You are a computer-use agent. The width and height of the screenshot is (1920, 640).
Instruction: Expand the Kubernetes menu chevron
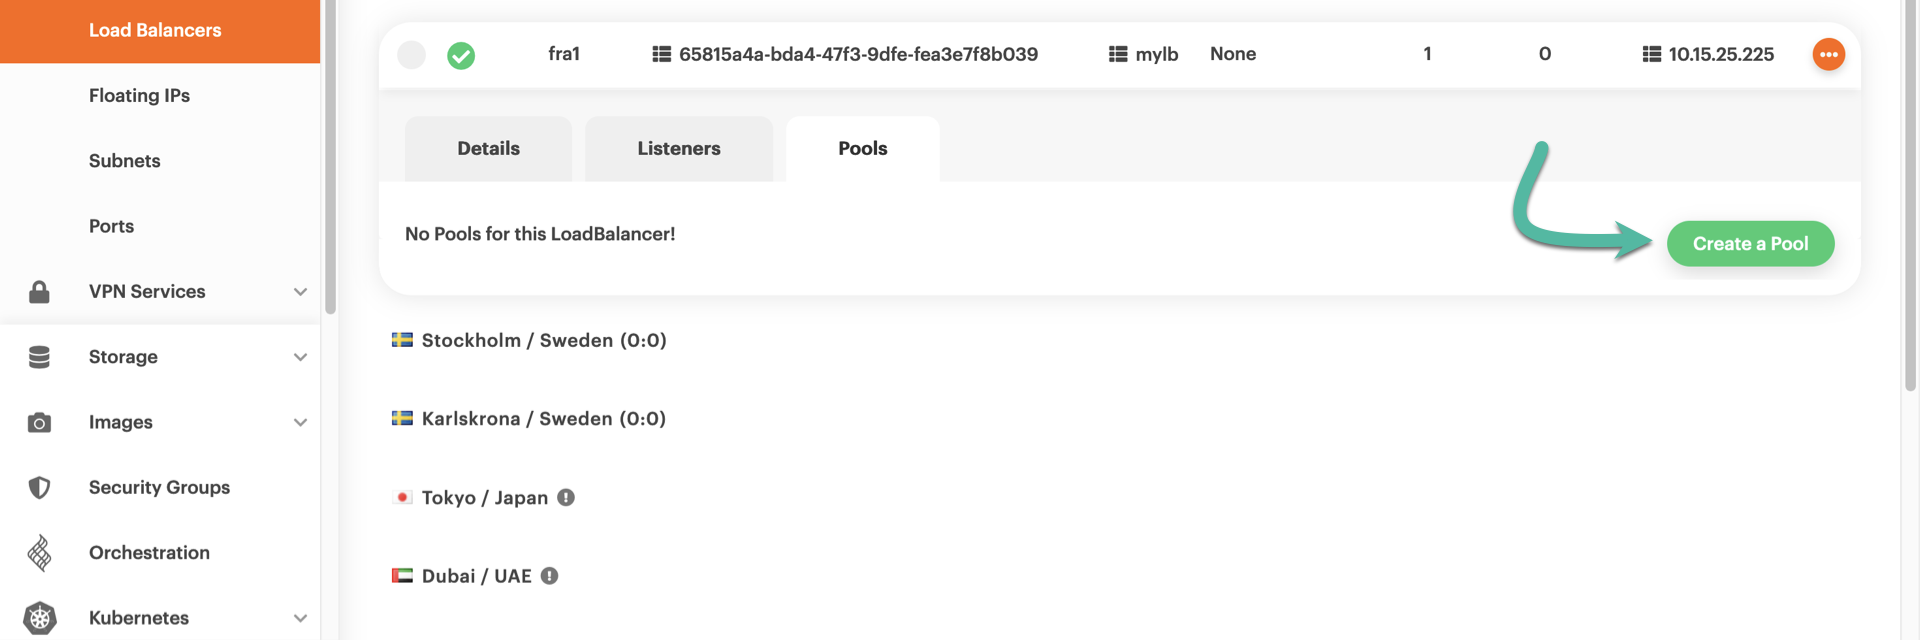(300, 618)
